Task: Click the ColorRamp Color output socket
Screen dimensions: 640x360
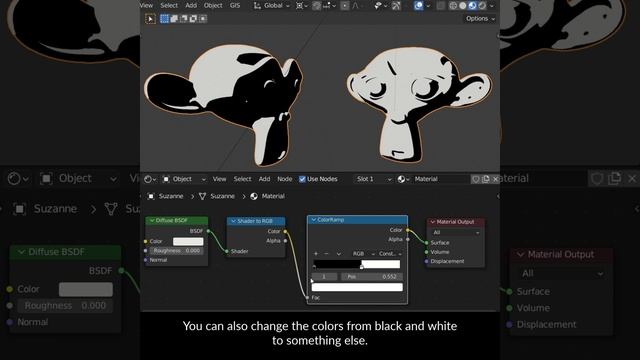Action: coord(407,230)
